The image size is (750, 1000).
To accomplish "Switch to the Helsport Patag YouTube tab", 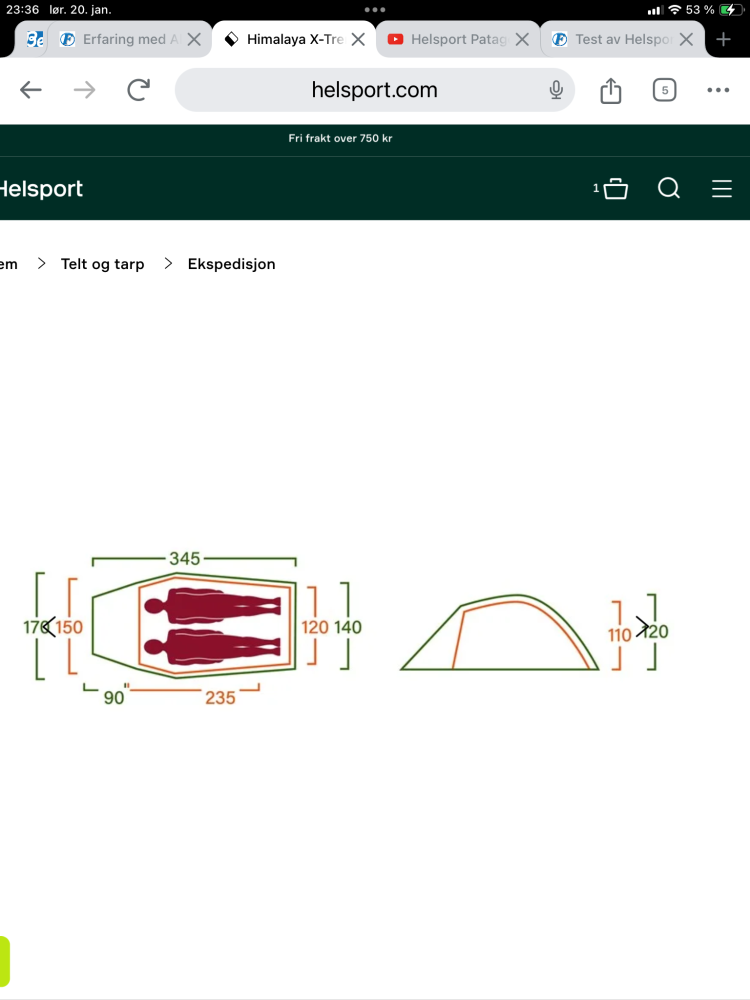I will tap(447, 40).
